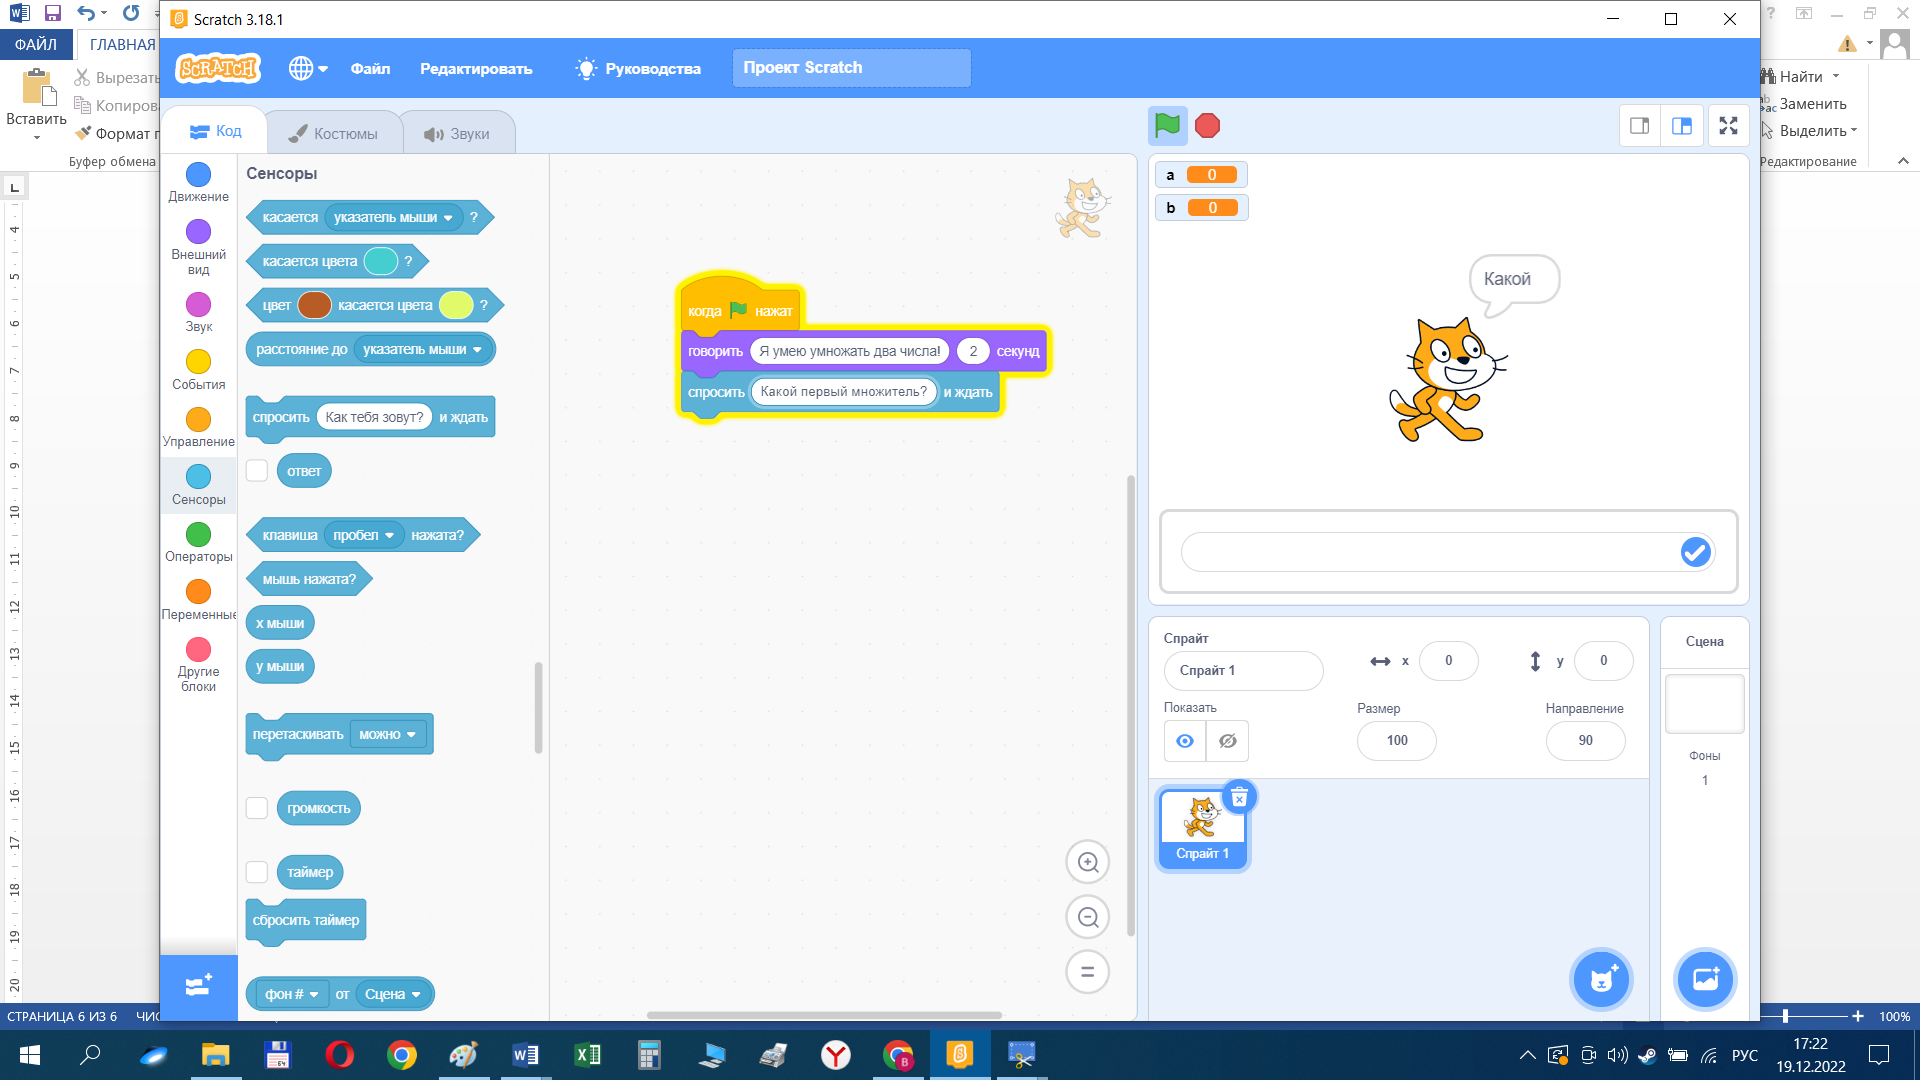This screenshot has width=1920, height=1080.
Task: Hide the sprite with crossed eye icon
Action: tap(1227, 741)
